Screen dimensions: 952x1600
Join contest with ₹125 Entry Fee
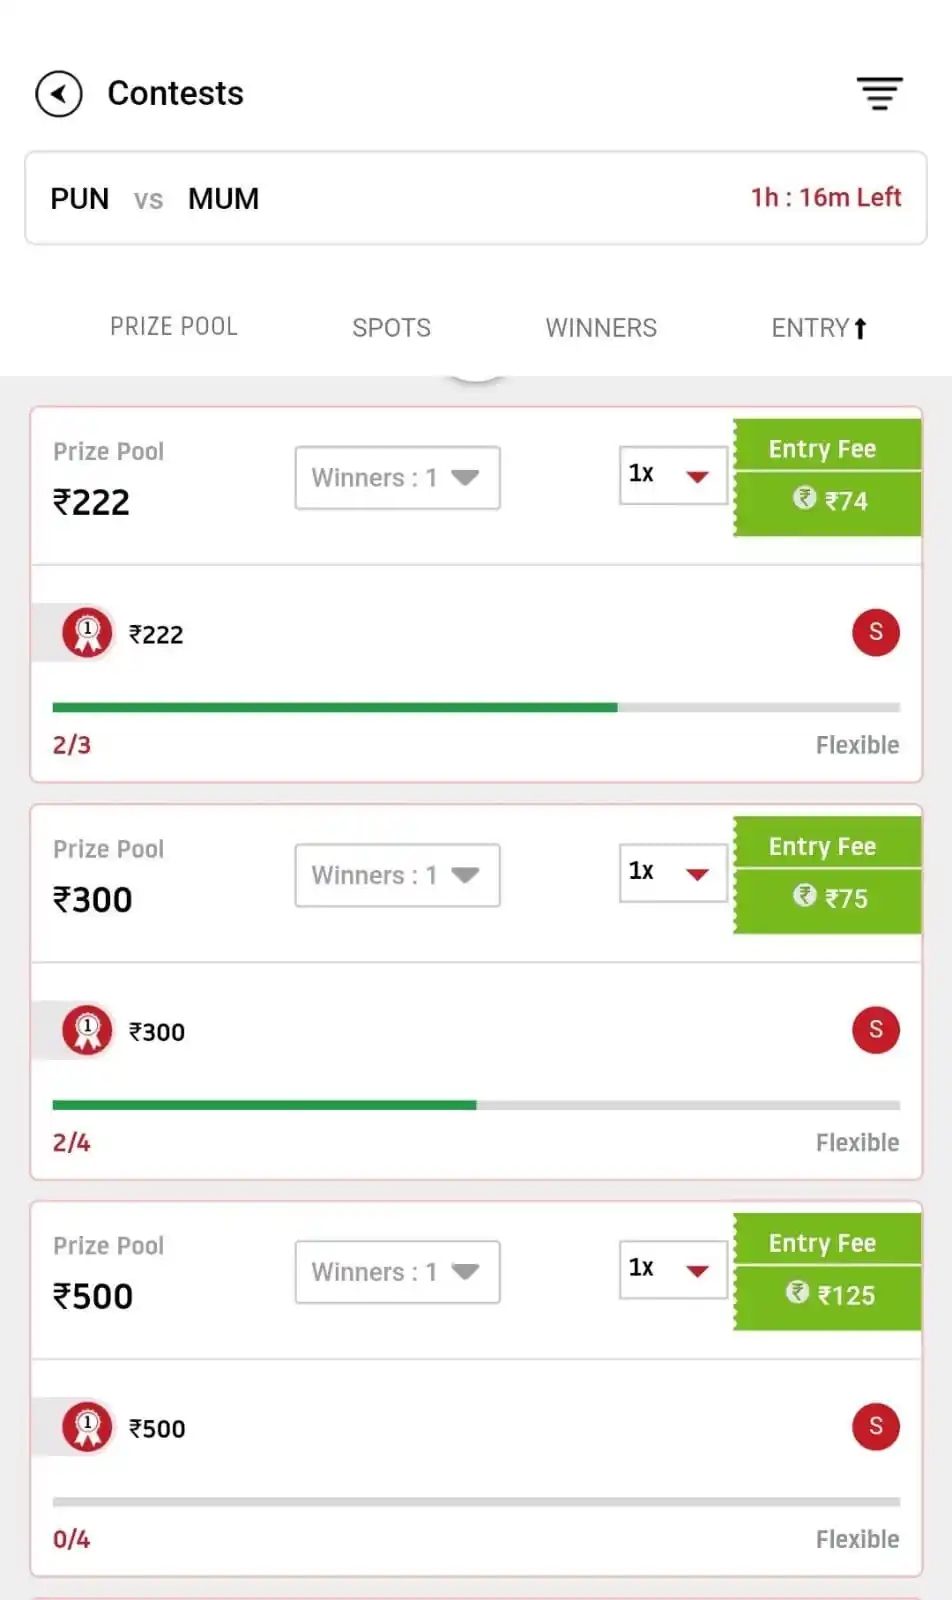(827, 1272)
